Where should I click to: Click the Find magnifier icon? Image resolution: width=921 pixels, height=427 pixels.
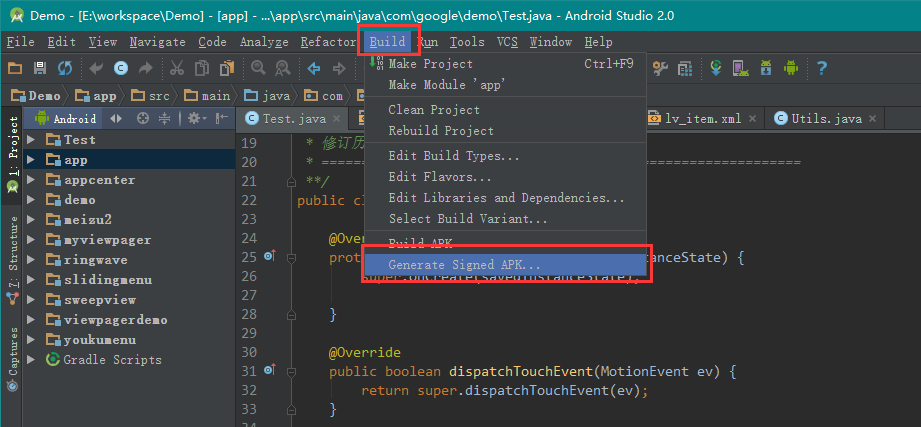click(x=258, y=69)
